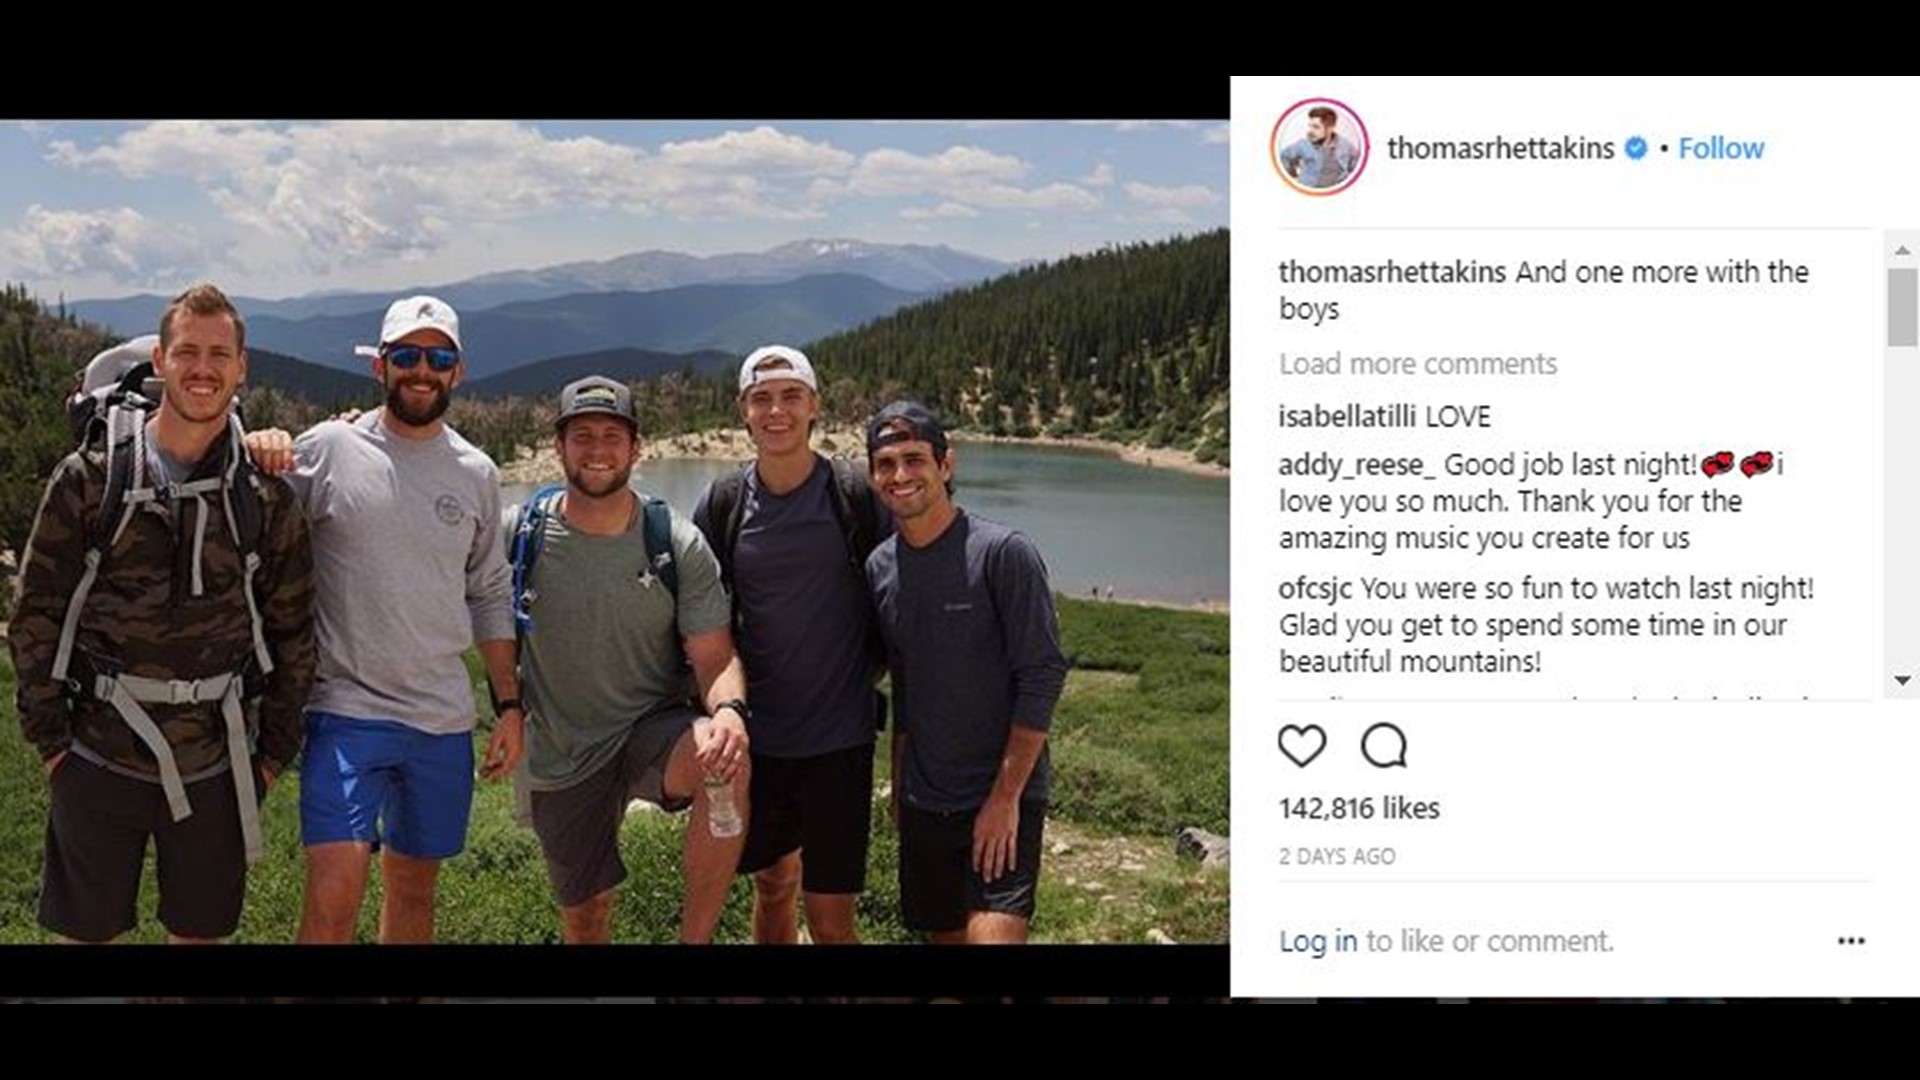The image size is (1920, 1080).
Task: View the 142,816 likes list
Action: pos(1357,808)
